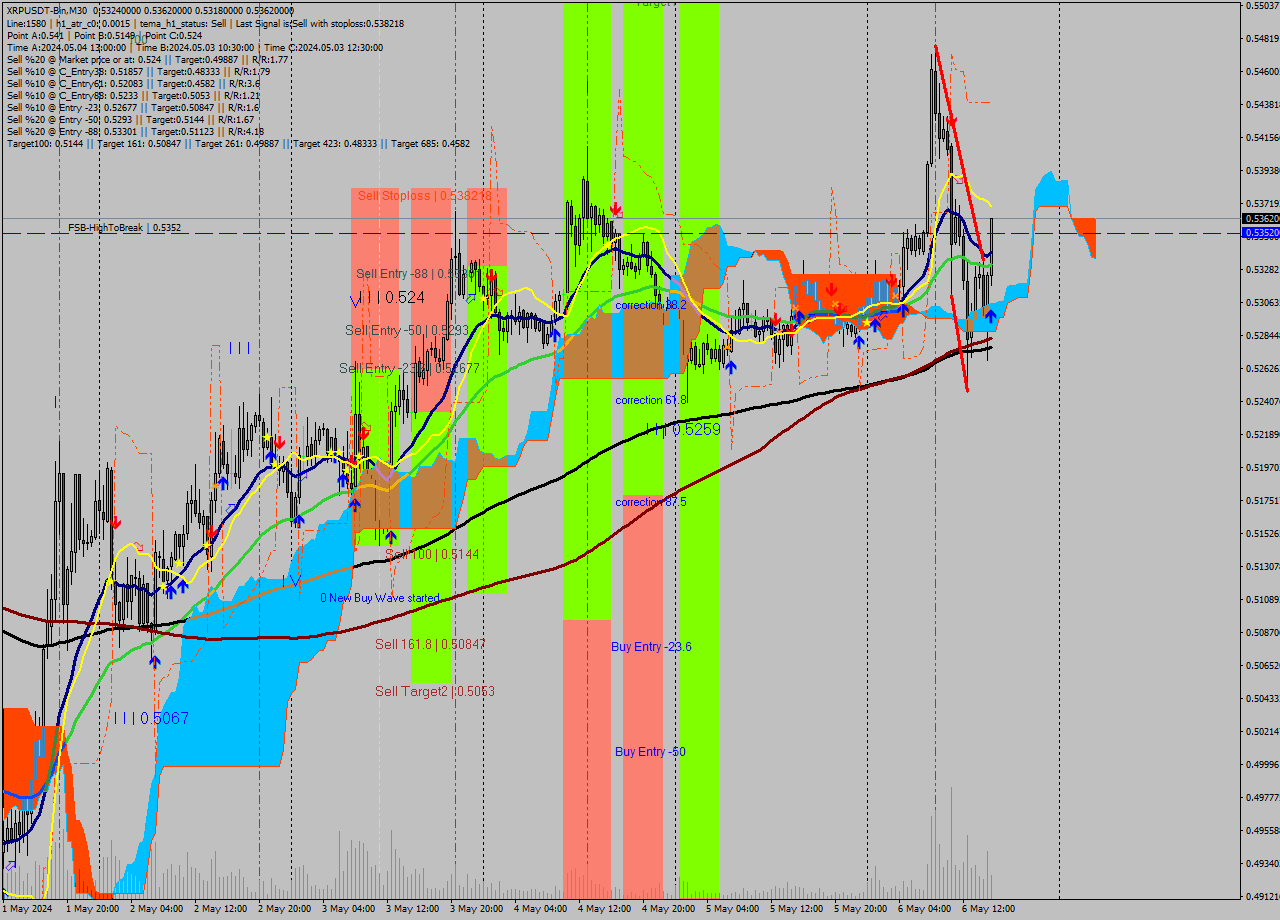Click the 0.53282 price axis value
1280x920 pixels.
pos(1262,270)
